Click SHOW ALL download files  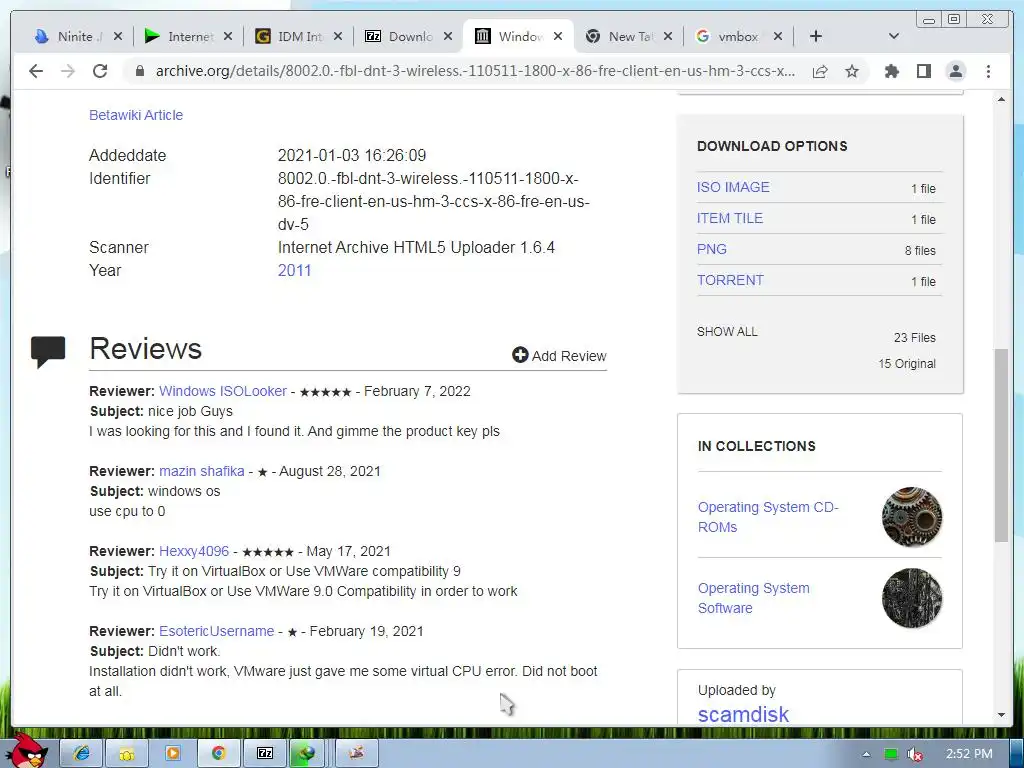pyautogui.click(x=727, y=332)
